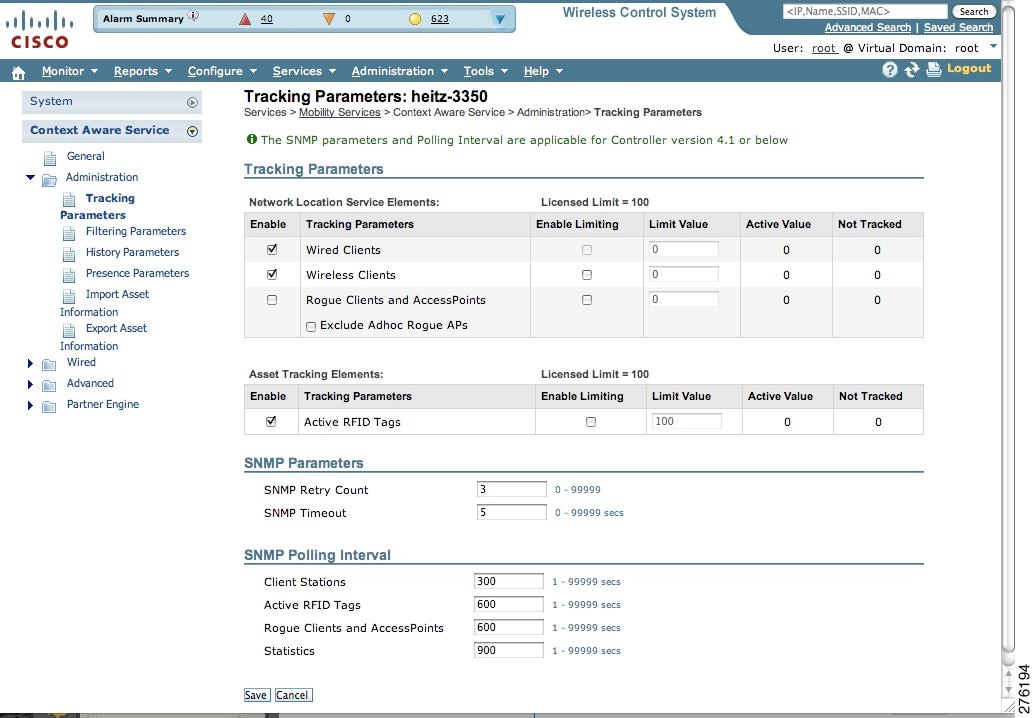Click the Client Stations polling interval field

click(x=509, y=581)
